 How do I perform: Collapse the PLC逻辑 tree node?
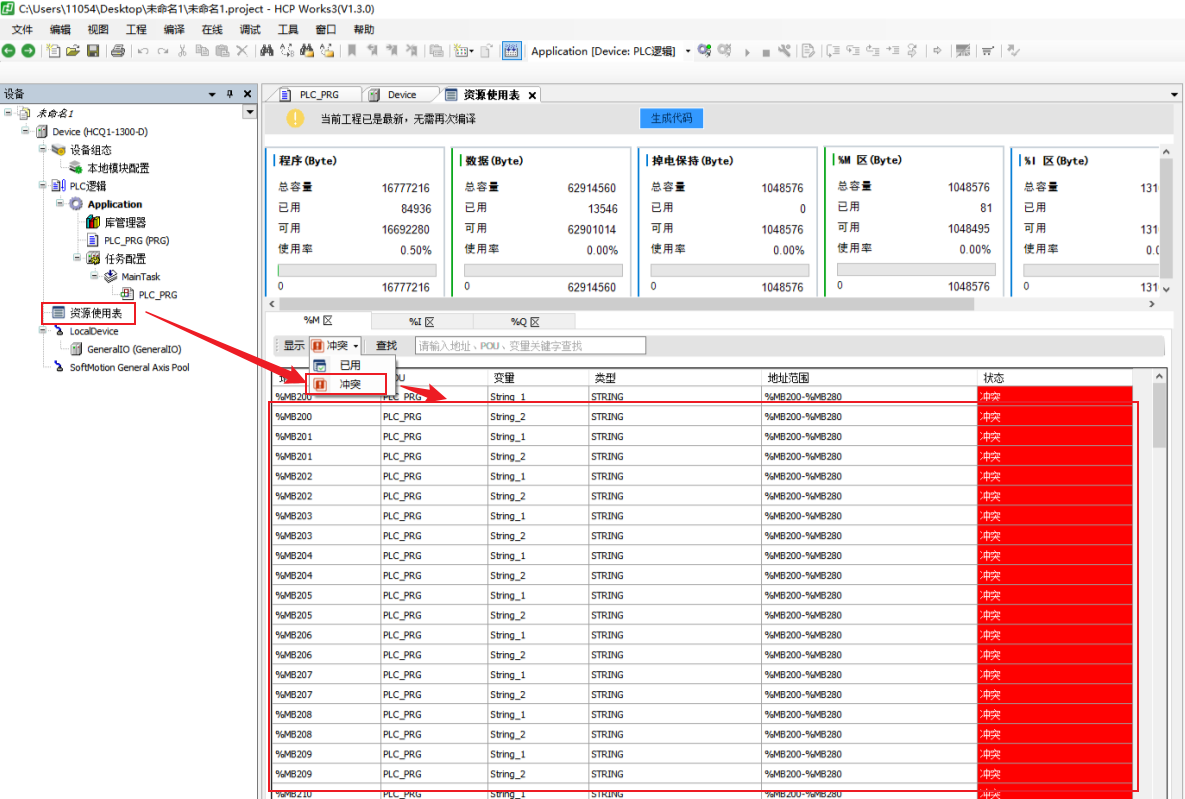pos(42,186)
